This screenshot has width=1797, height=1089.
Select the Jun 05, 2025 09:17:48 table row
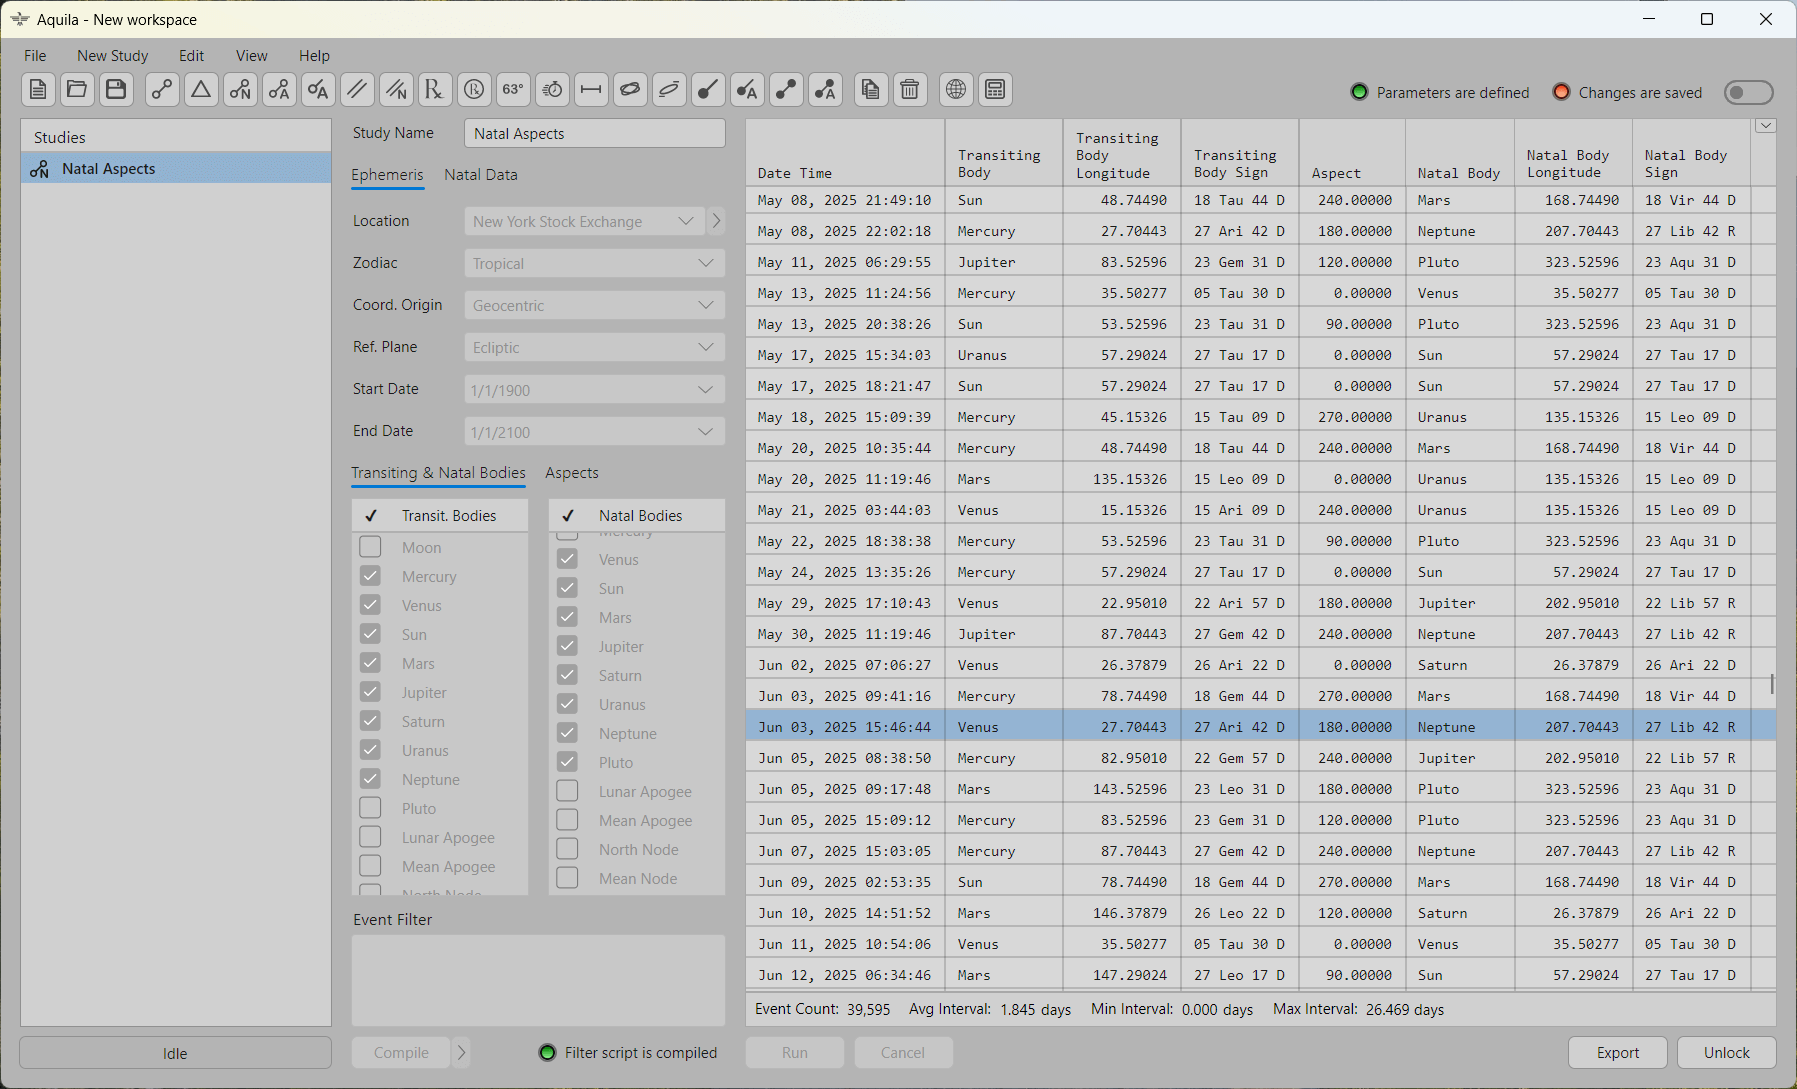pyautogui.click(x=1261, y=789)
